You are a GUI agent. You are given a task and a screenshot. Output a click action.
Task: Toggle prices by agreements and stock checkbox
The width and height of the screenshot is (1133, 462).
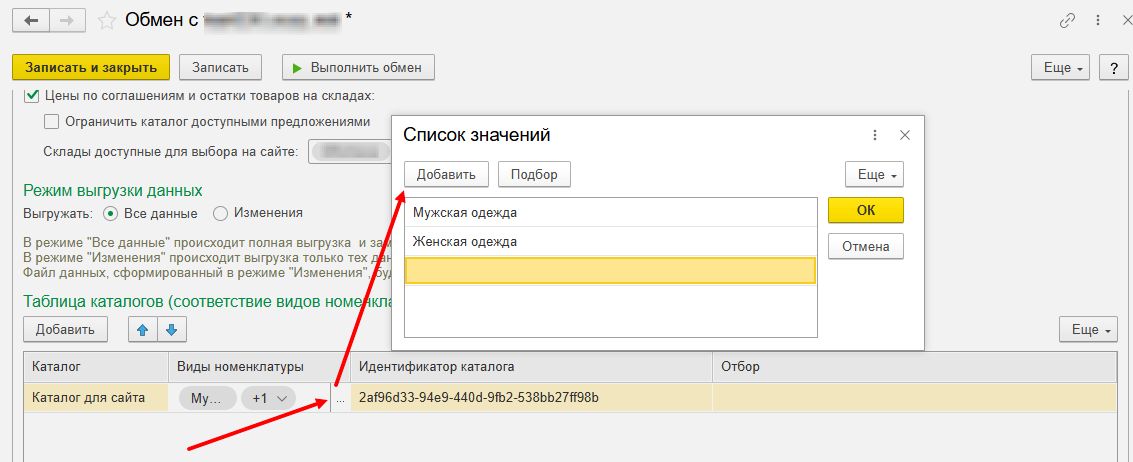(x=31, y=96)
